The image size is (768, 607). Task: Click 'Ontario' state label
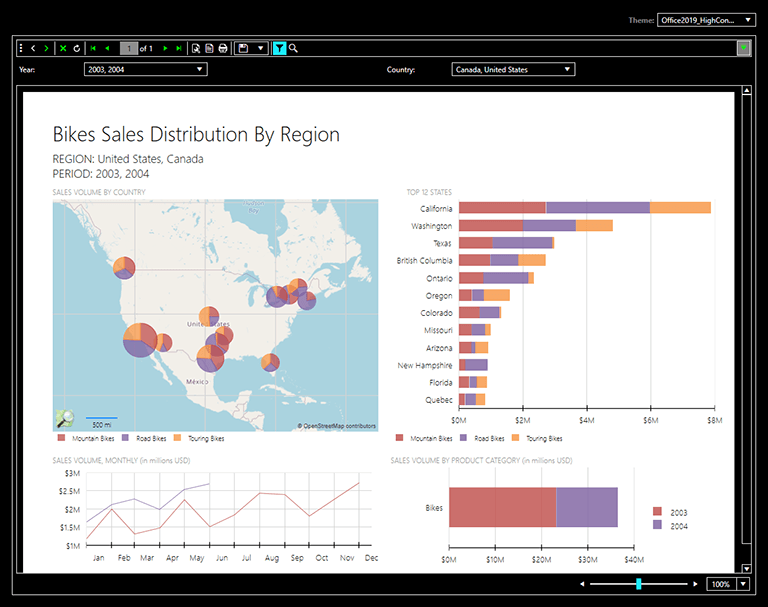coord(439,278)
